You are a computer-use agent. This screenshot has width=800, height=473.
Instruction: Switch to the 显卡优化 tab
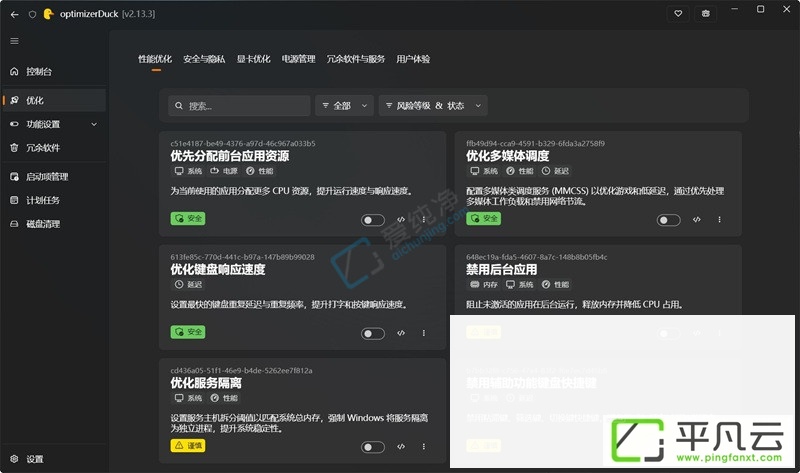coord(254,59)
